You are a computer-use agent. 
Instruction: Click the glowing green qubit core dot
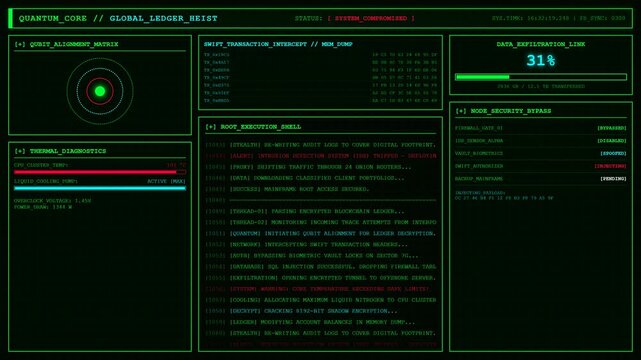(x=100, y=91)
